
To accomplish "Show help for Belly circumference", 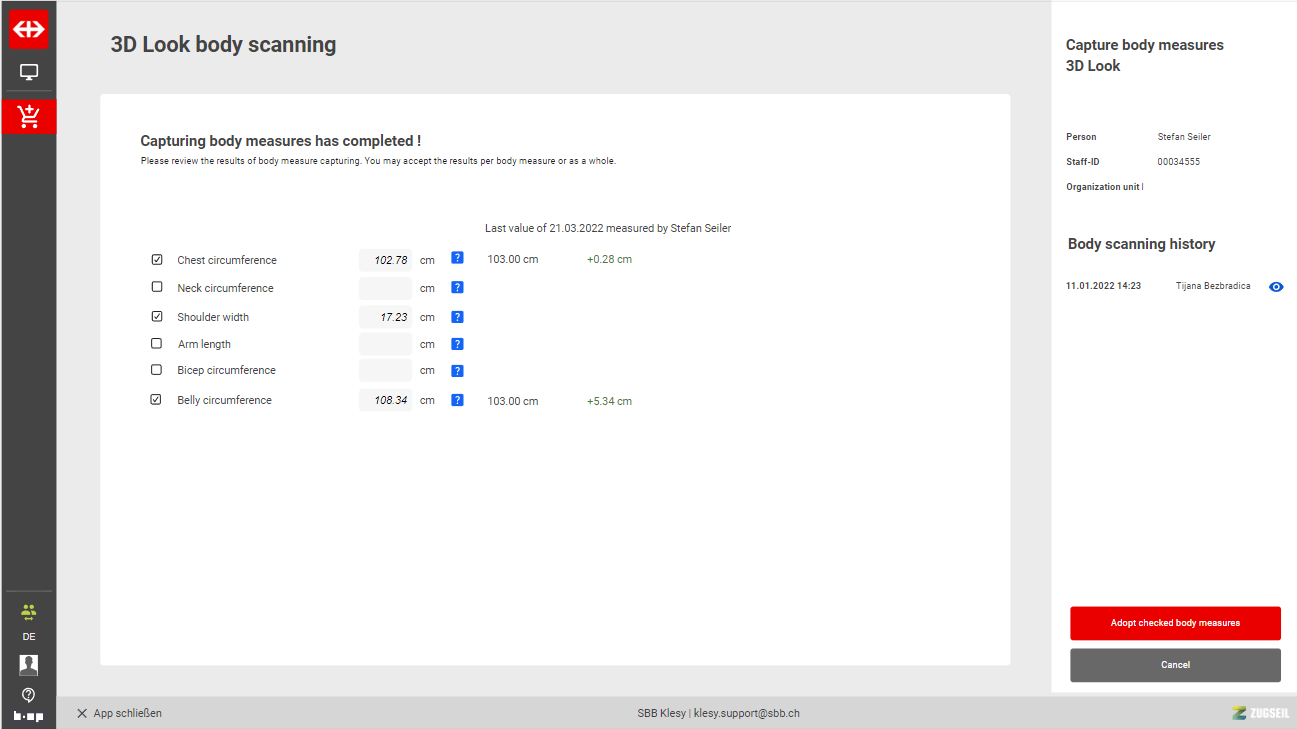I will (x=457, y=400).
